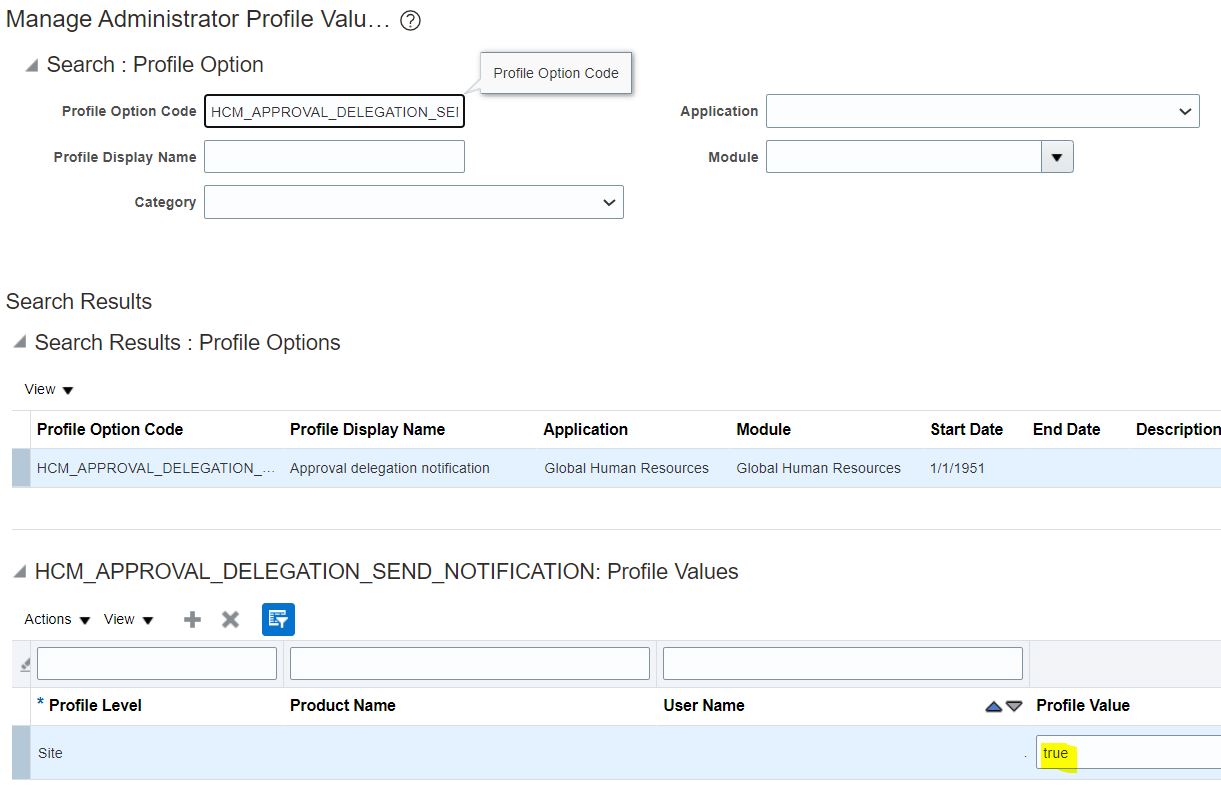Select the Approval delegation notification cell
1221x789 pixels.
pos(390,468)
